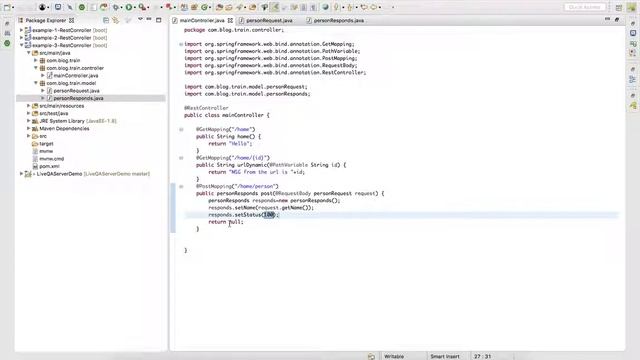This screenshot has width=640, height=360.
Task: Select pom.xml in Package Explorer
Action: tap(49, 166)
